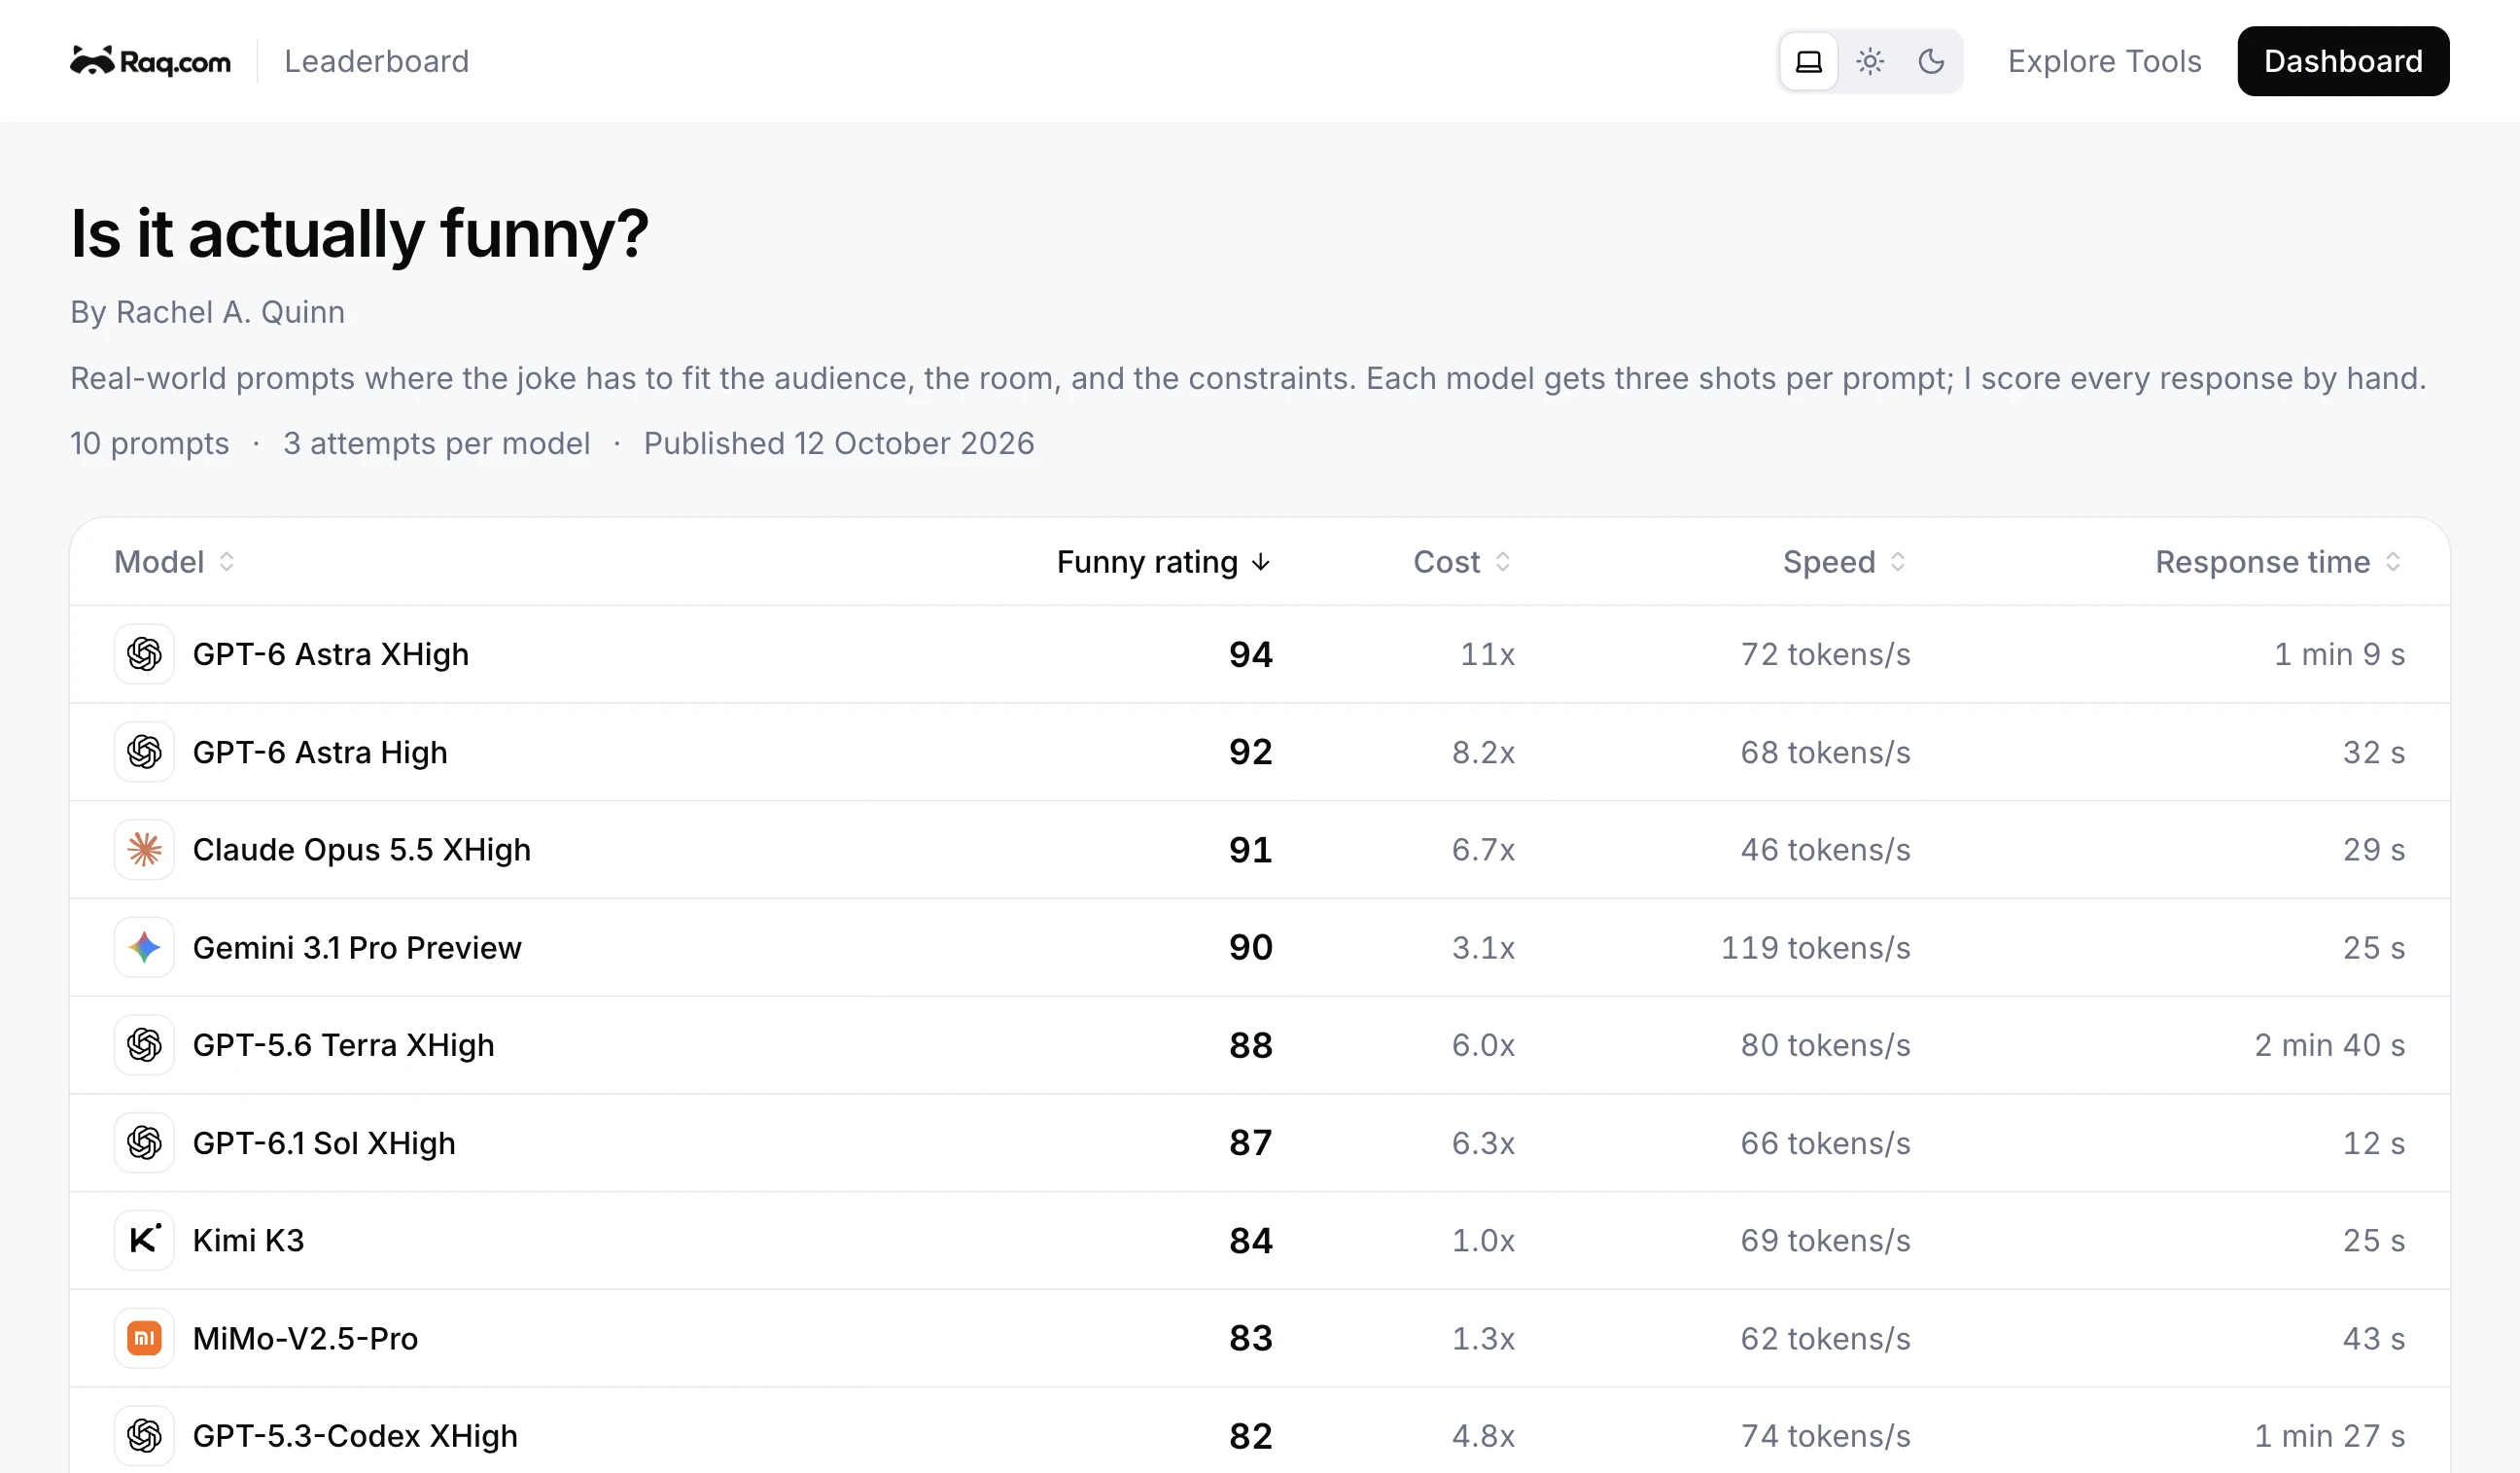Switch to light theme sun icon
Image resolution: width=2520 pixels, height=1473 pixels.
pos(1870,62)
